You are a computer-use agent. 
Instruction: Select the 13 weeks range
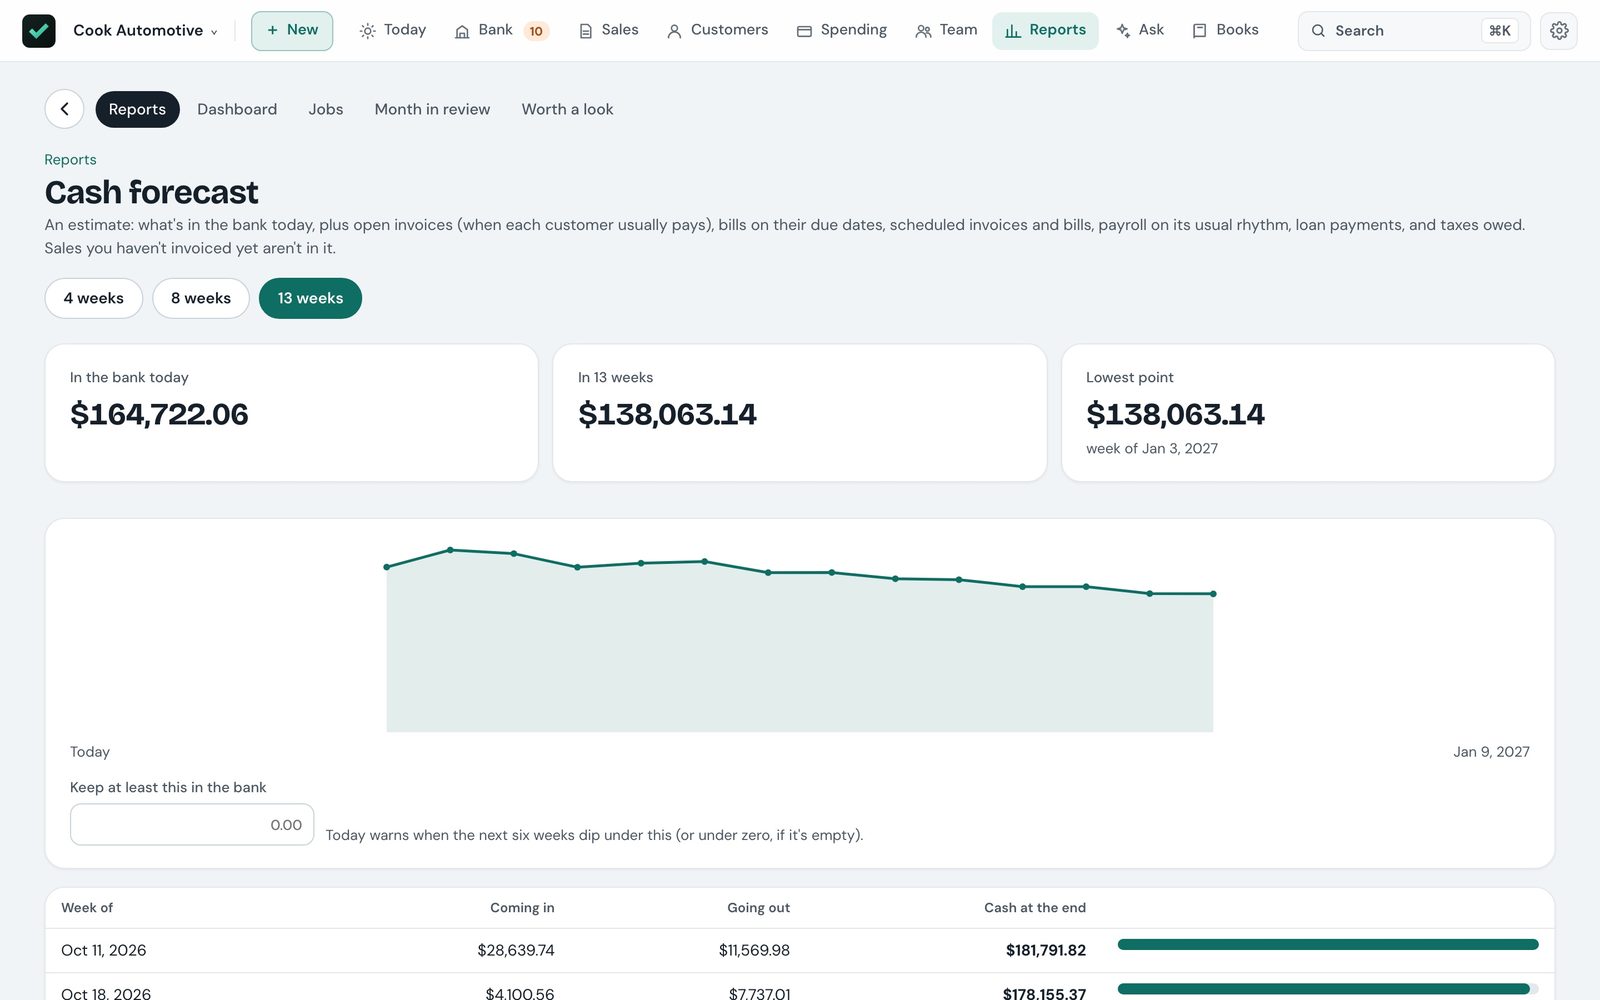point(310,298)
